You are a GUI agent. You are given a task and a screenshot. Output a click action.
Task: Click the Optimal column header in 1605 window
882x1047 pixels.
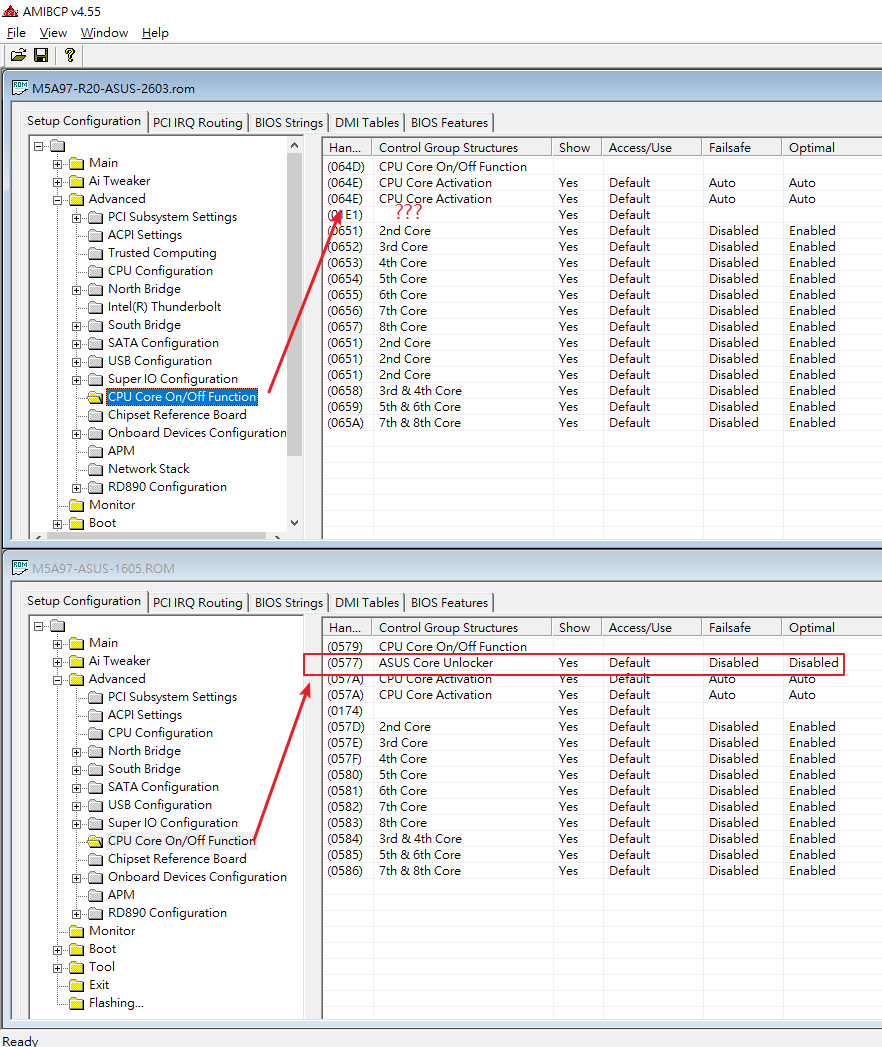coord(832,628)
